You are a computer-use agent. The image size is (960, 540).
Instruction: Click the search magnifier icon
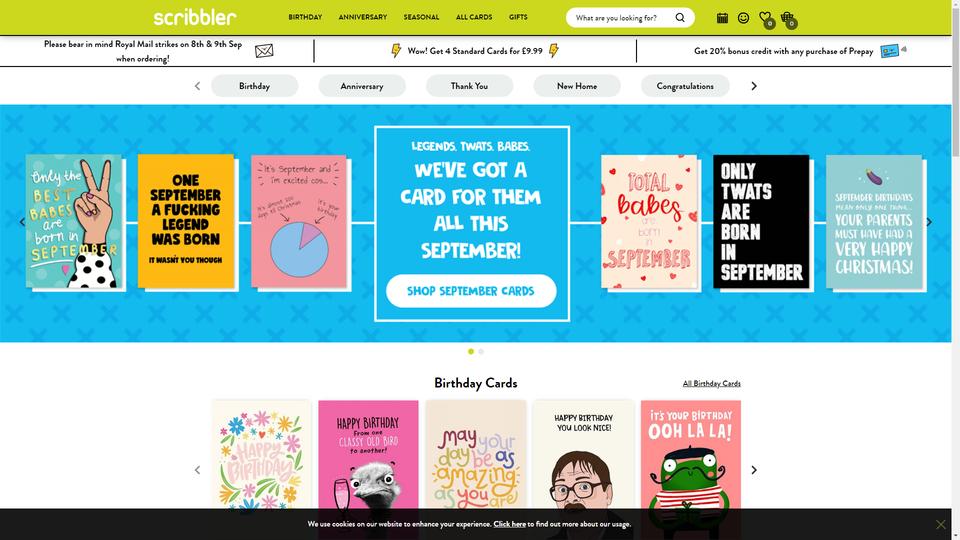click(680, 18)
